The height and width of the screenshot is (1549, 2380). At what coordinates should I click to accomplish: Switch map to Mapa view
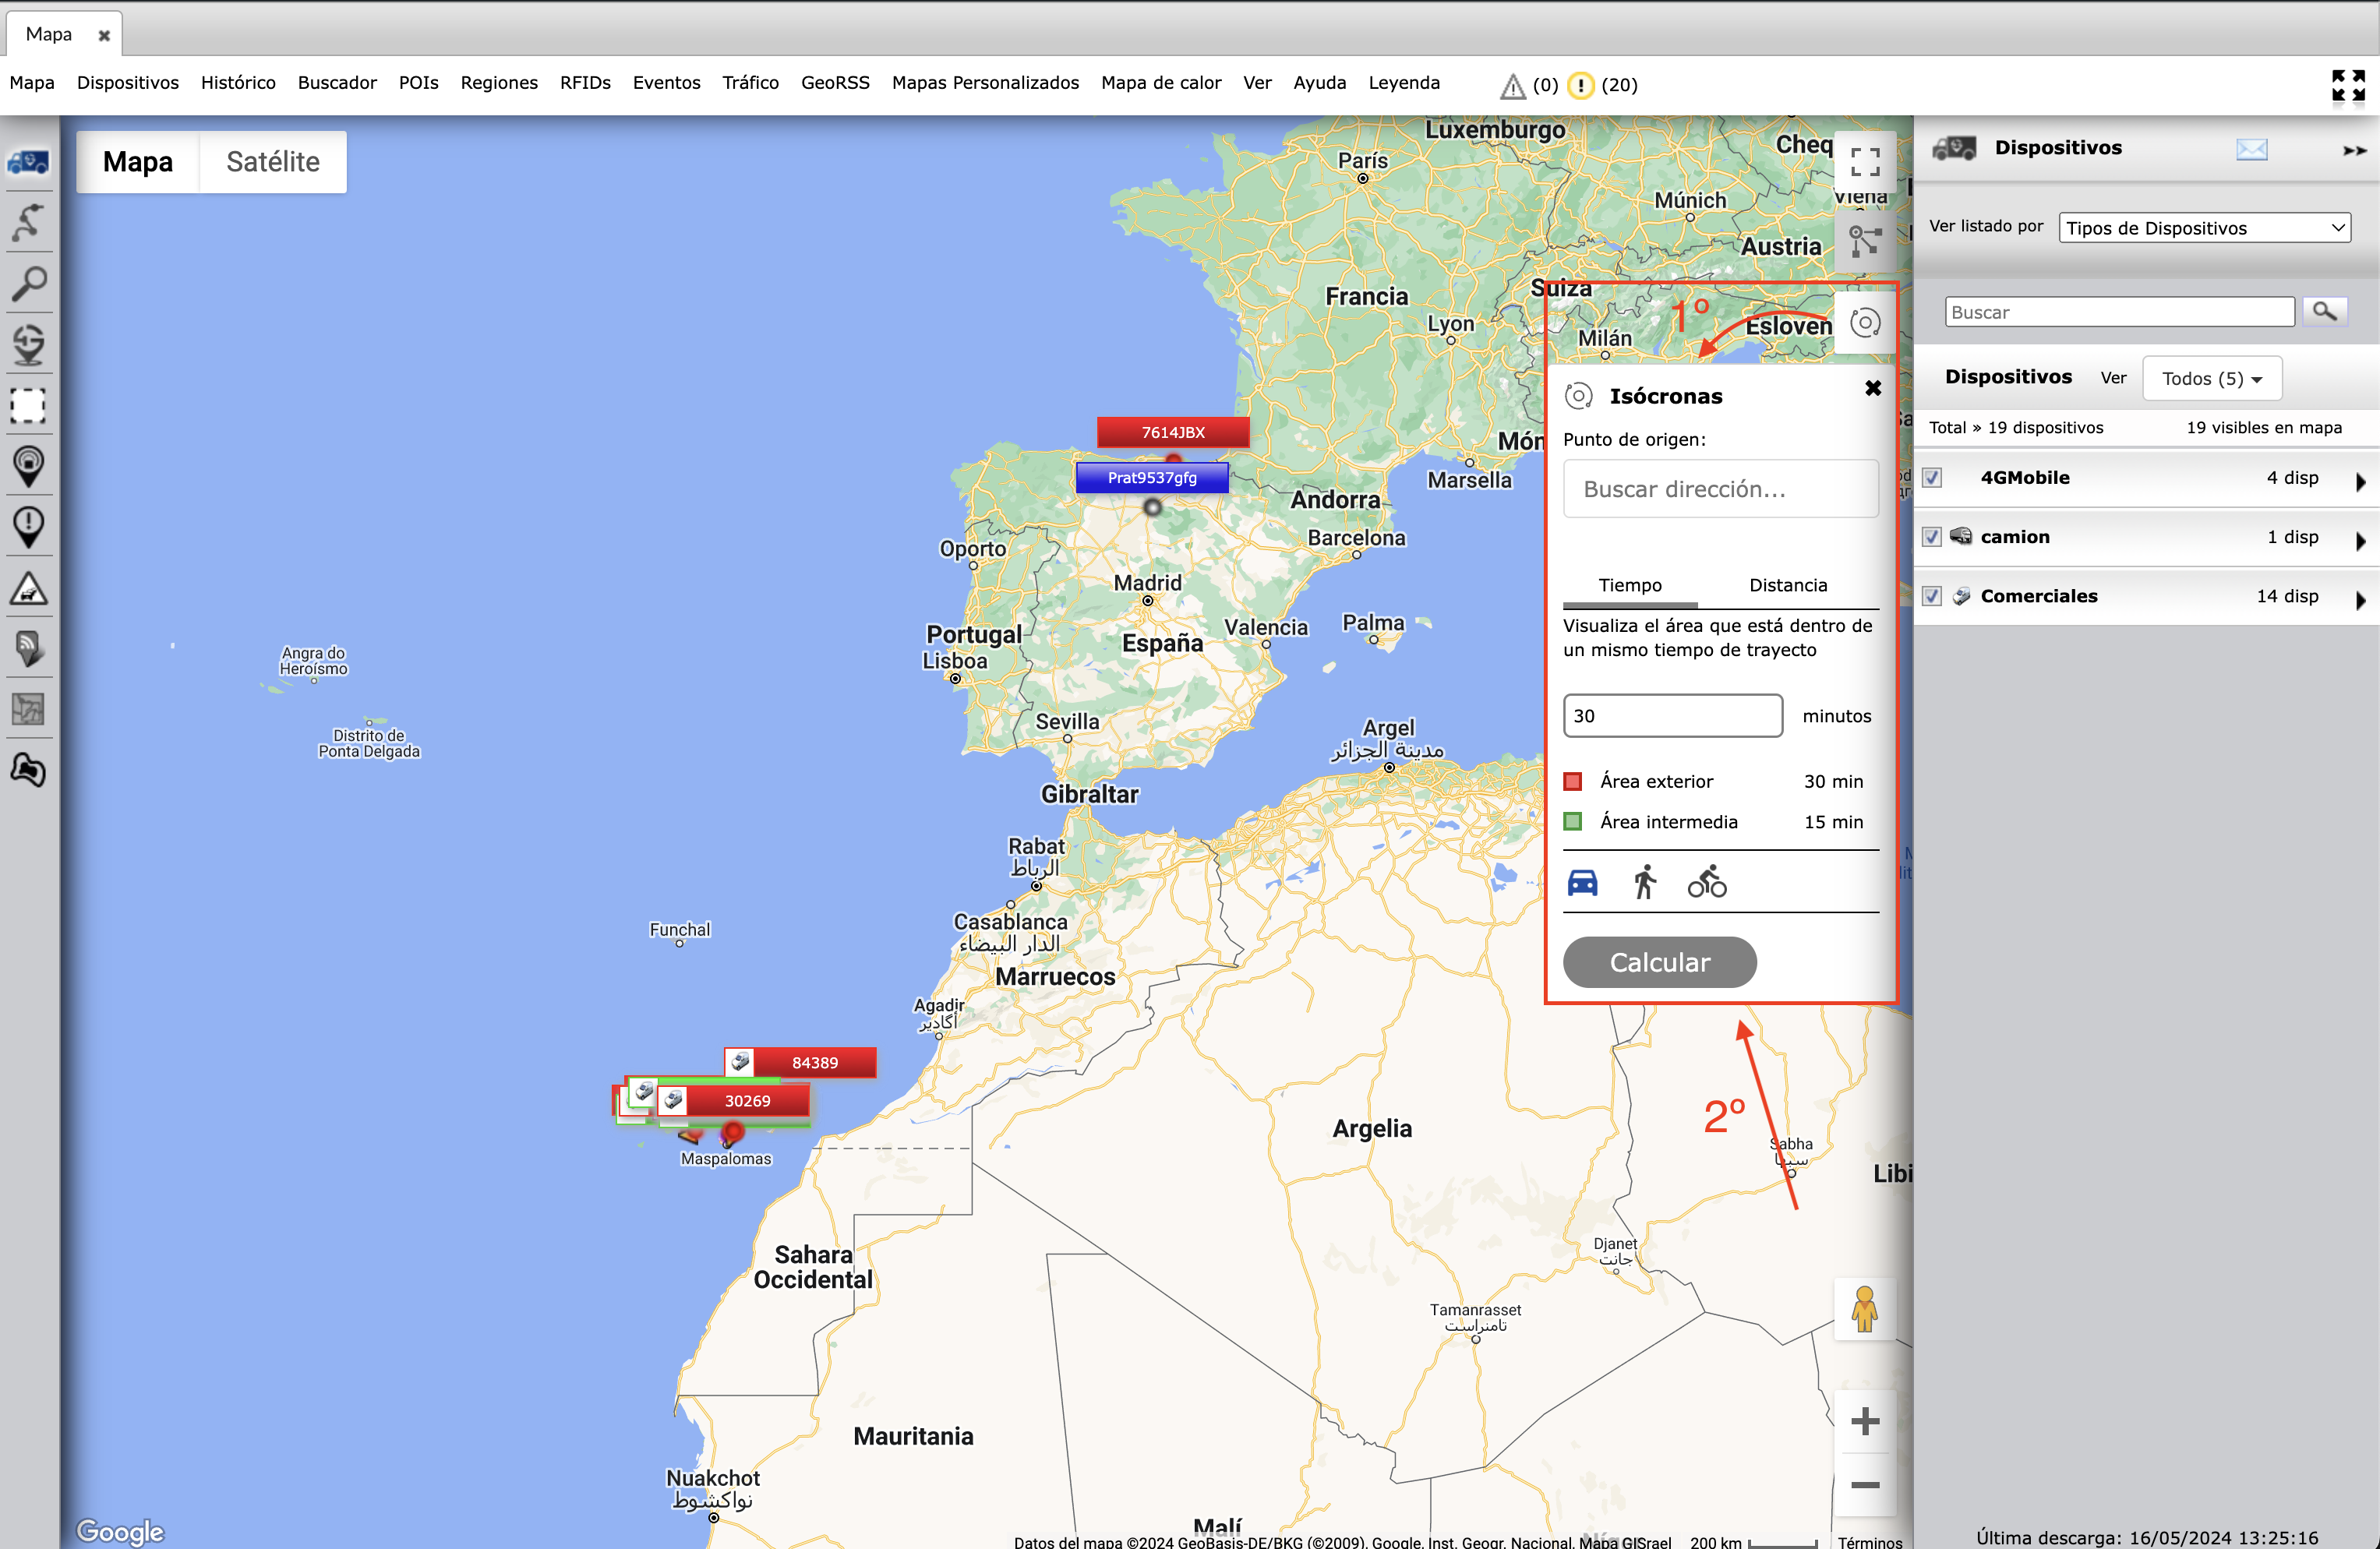[138, 162]
